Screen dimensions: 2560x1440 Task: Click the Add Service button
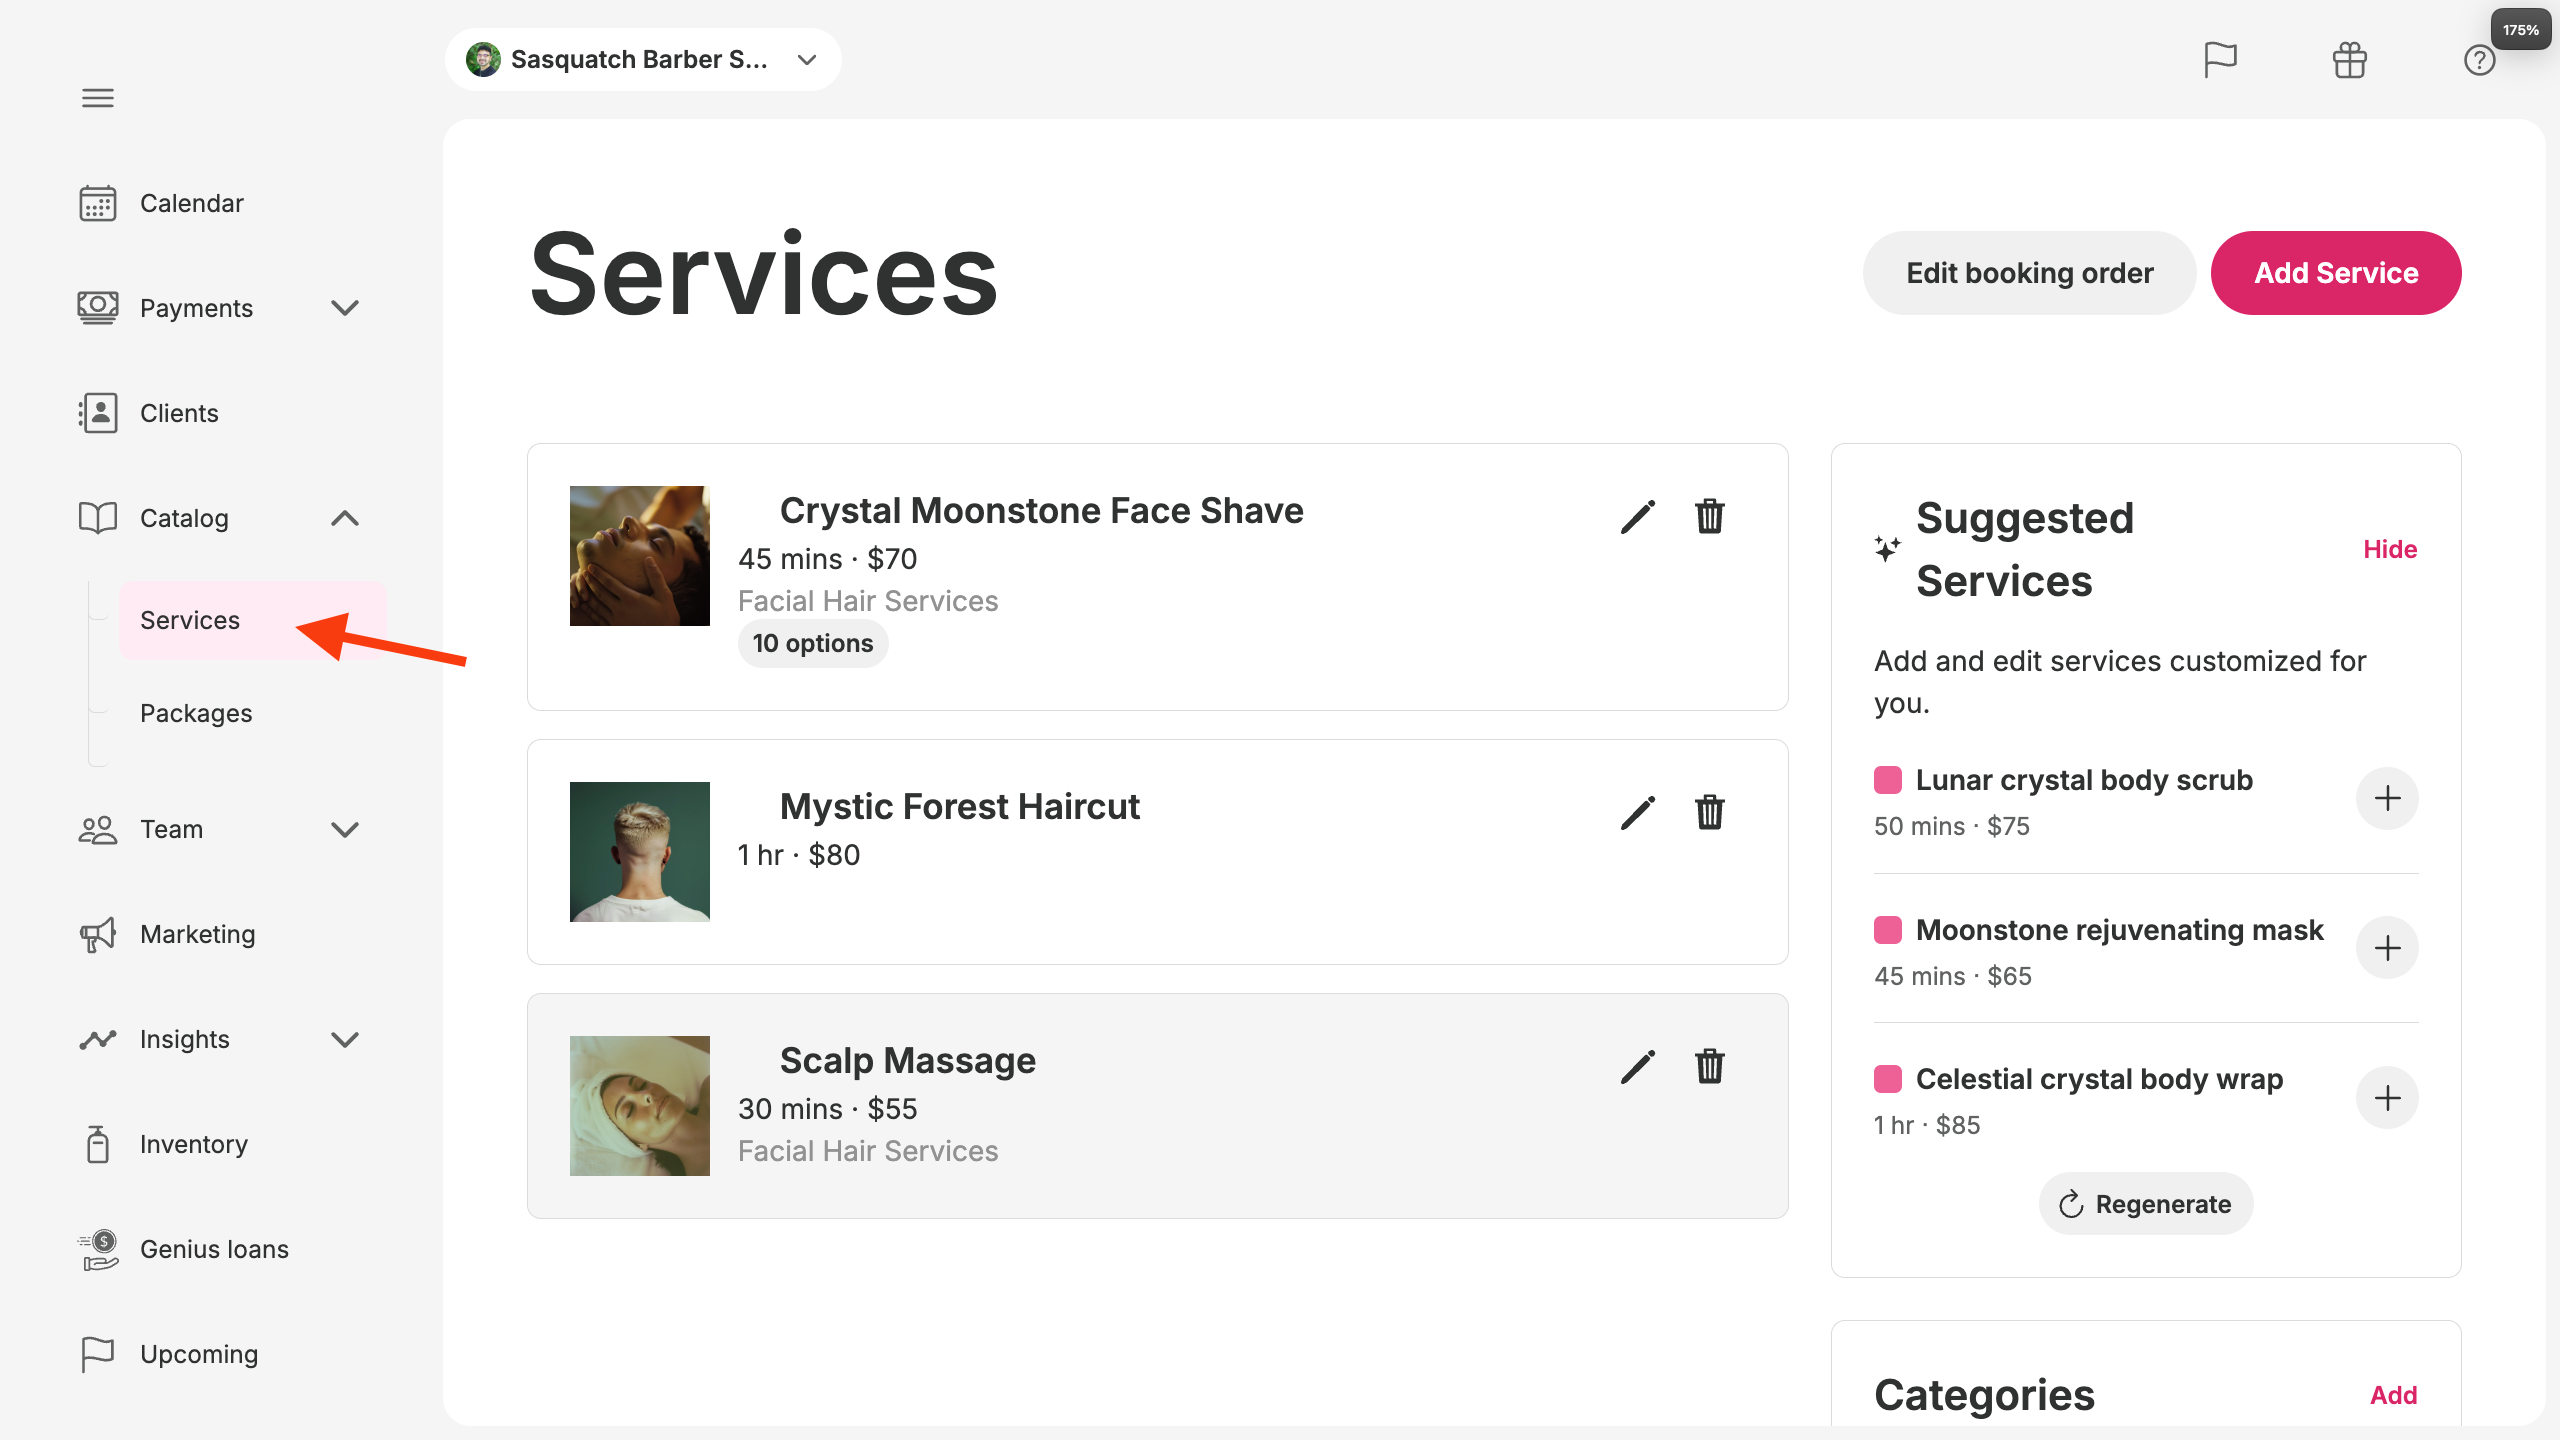click(2336, 273)
